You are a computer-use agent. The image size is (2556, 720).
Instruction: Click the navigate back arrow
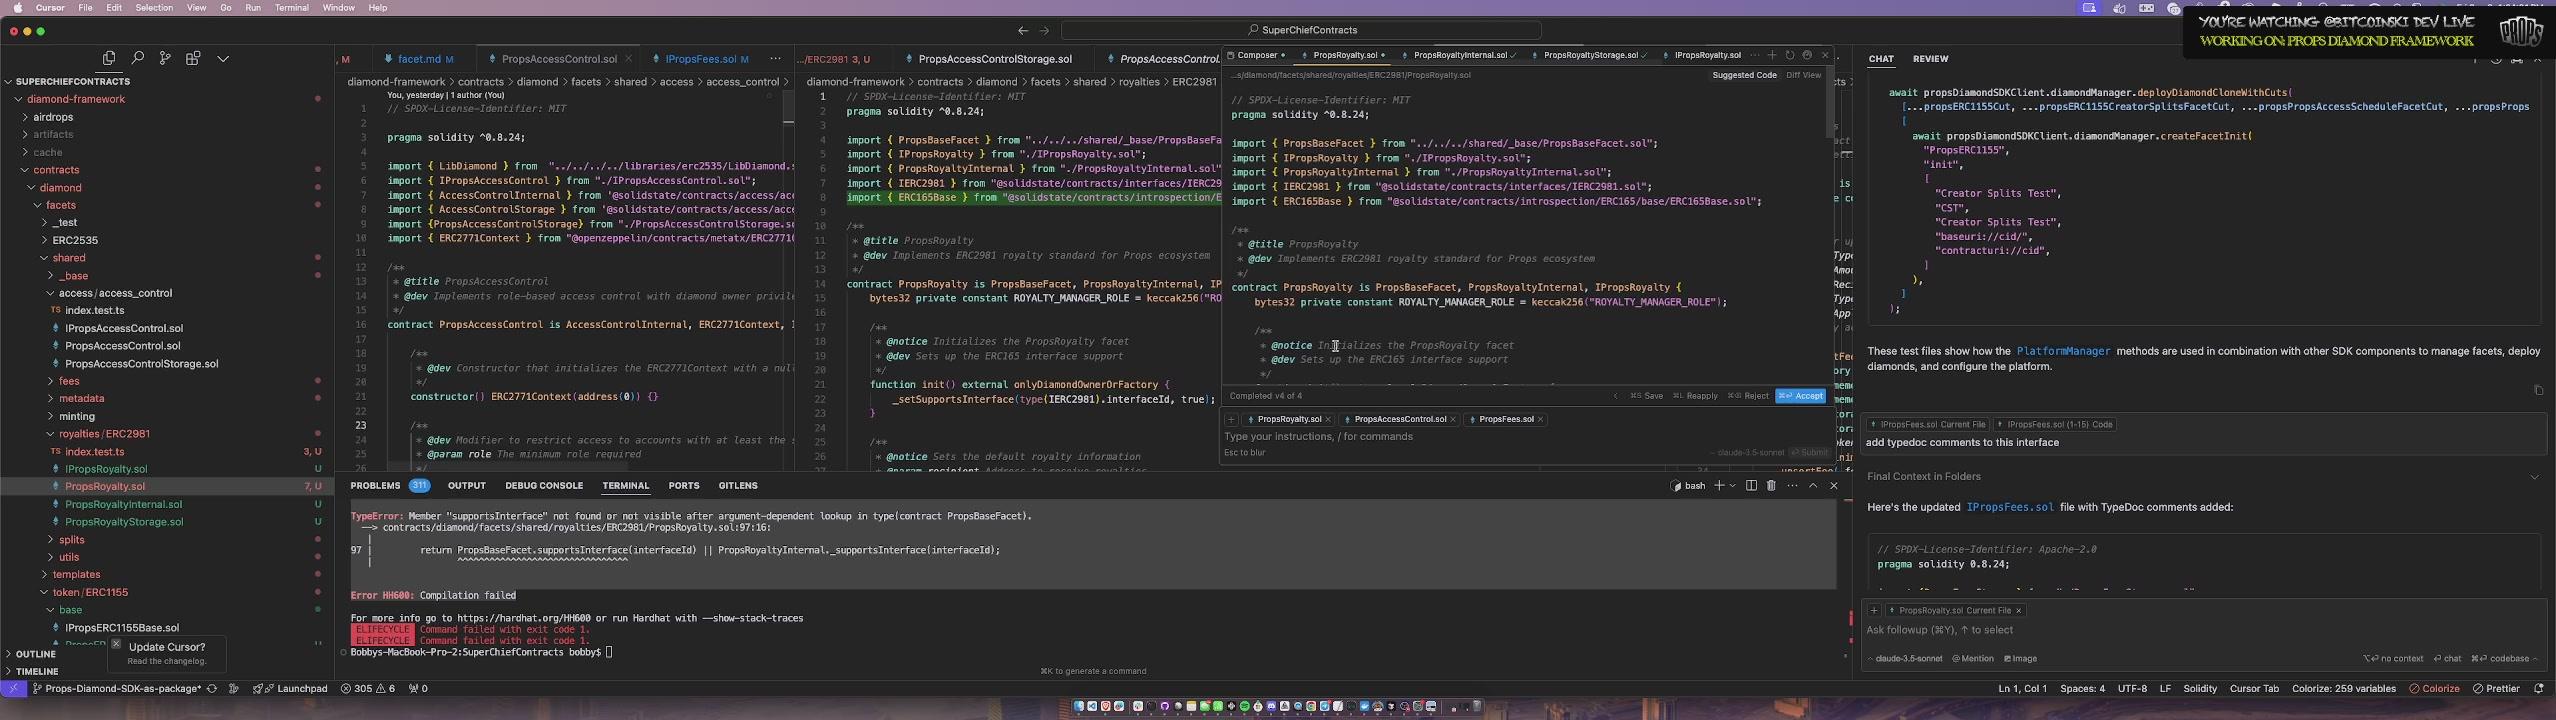tap(1022, 31)
